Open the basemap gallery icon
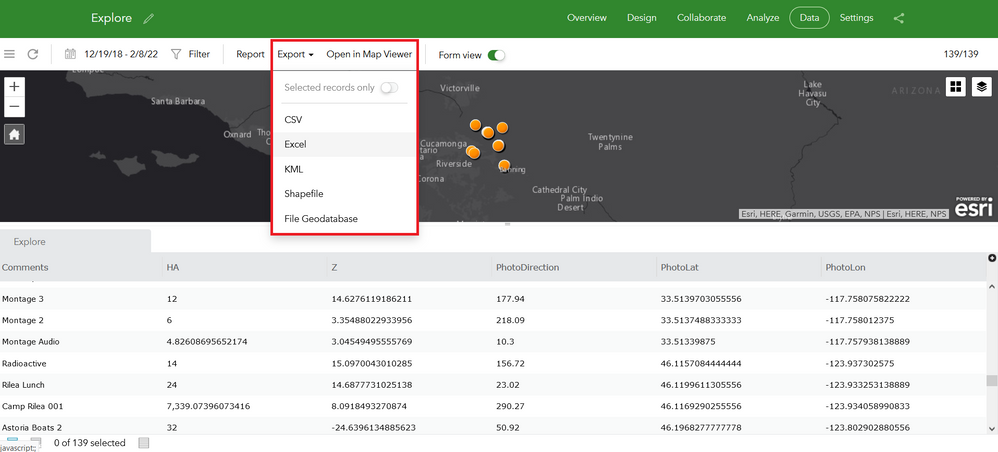Viewport: 998px width, 452px height. (x=955, y=87)
